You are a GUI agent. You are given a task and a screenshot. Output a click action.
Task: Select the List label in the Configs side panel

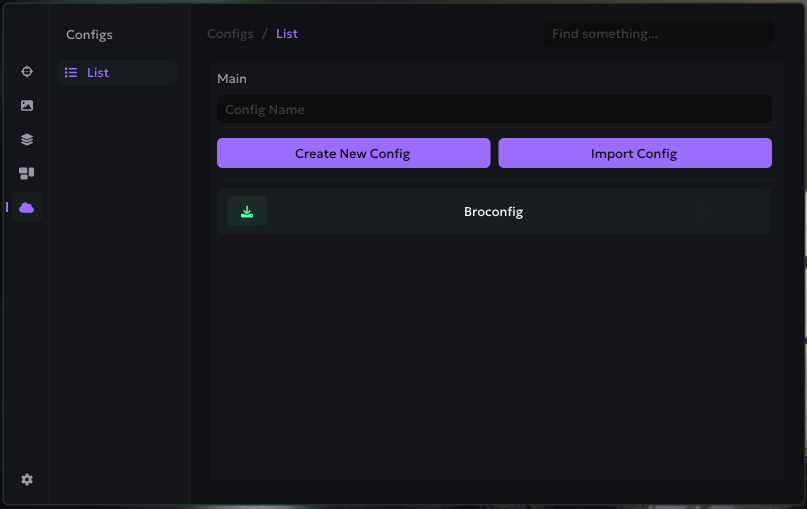click(x=98, y=73)
